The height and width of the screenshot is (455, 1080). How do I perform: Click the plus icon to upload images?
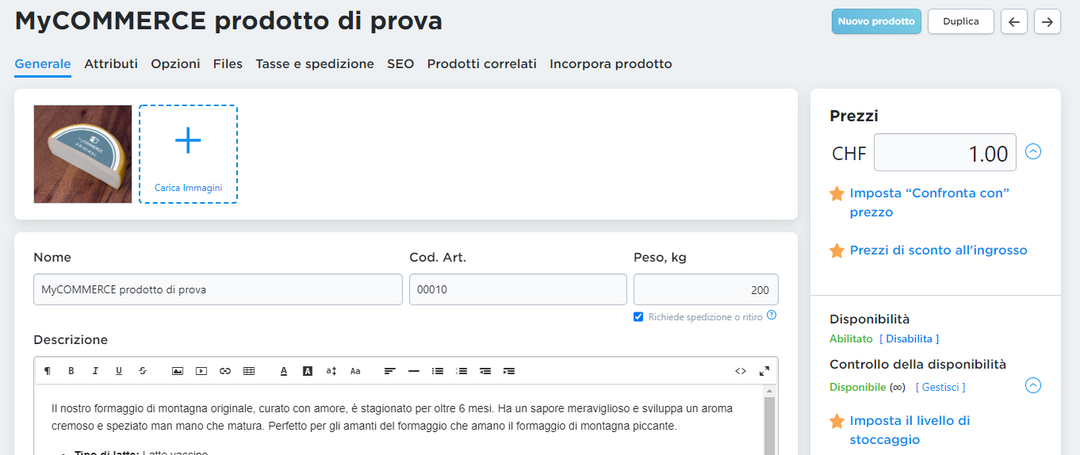(188, 140)
